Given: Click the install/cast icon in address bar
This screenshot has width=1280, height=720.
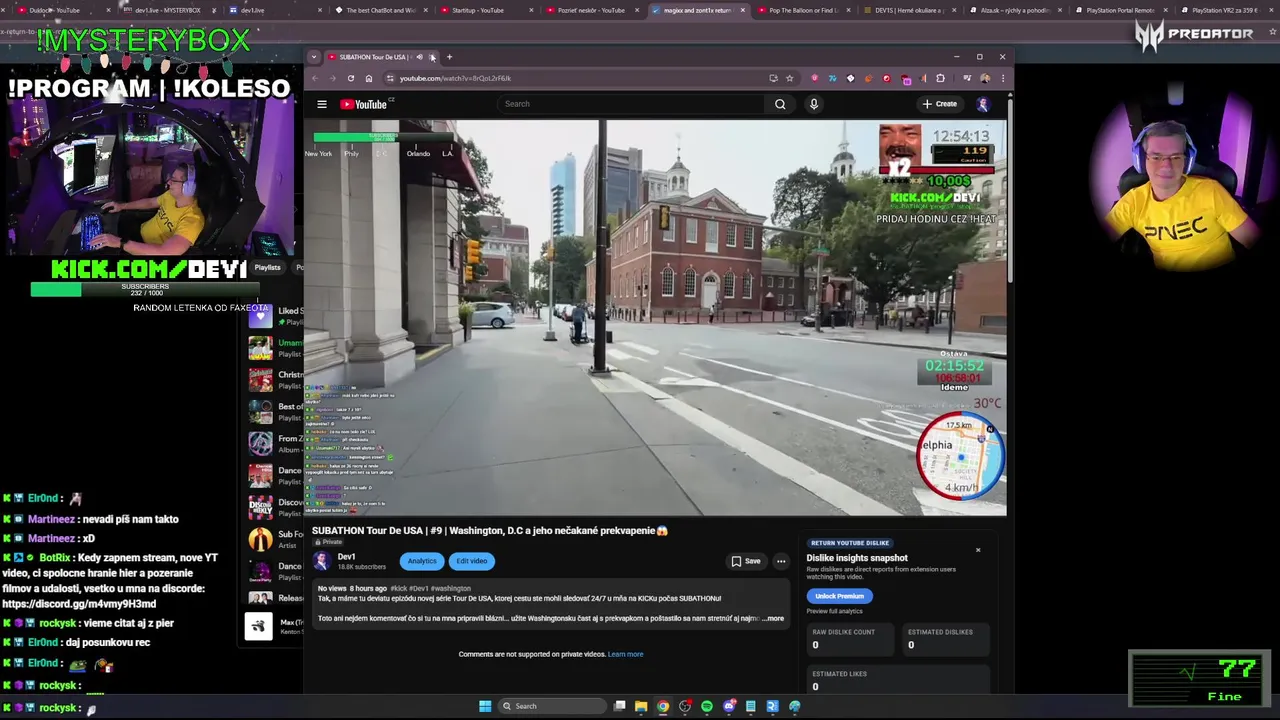Looking at the screenshot, I should tap(773, 78).
